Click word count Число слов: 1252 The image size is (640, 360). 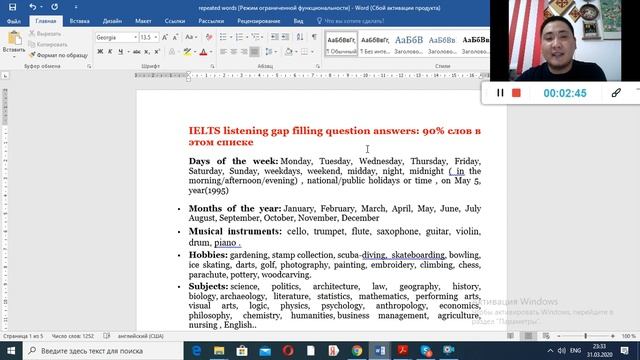pos(73,336)
